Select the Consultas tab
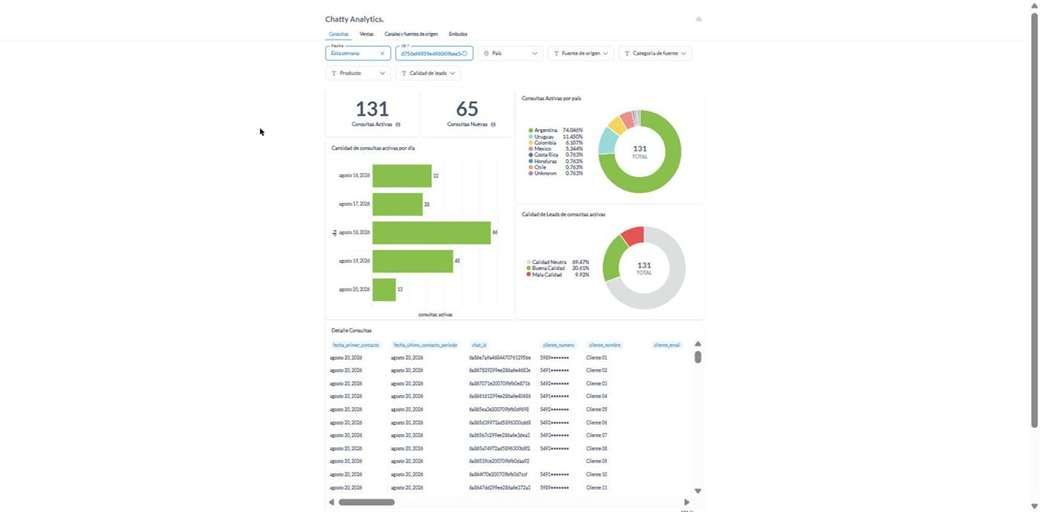The width and height of the screenshot is (1040, 512). click(338, 34)
